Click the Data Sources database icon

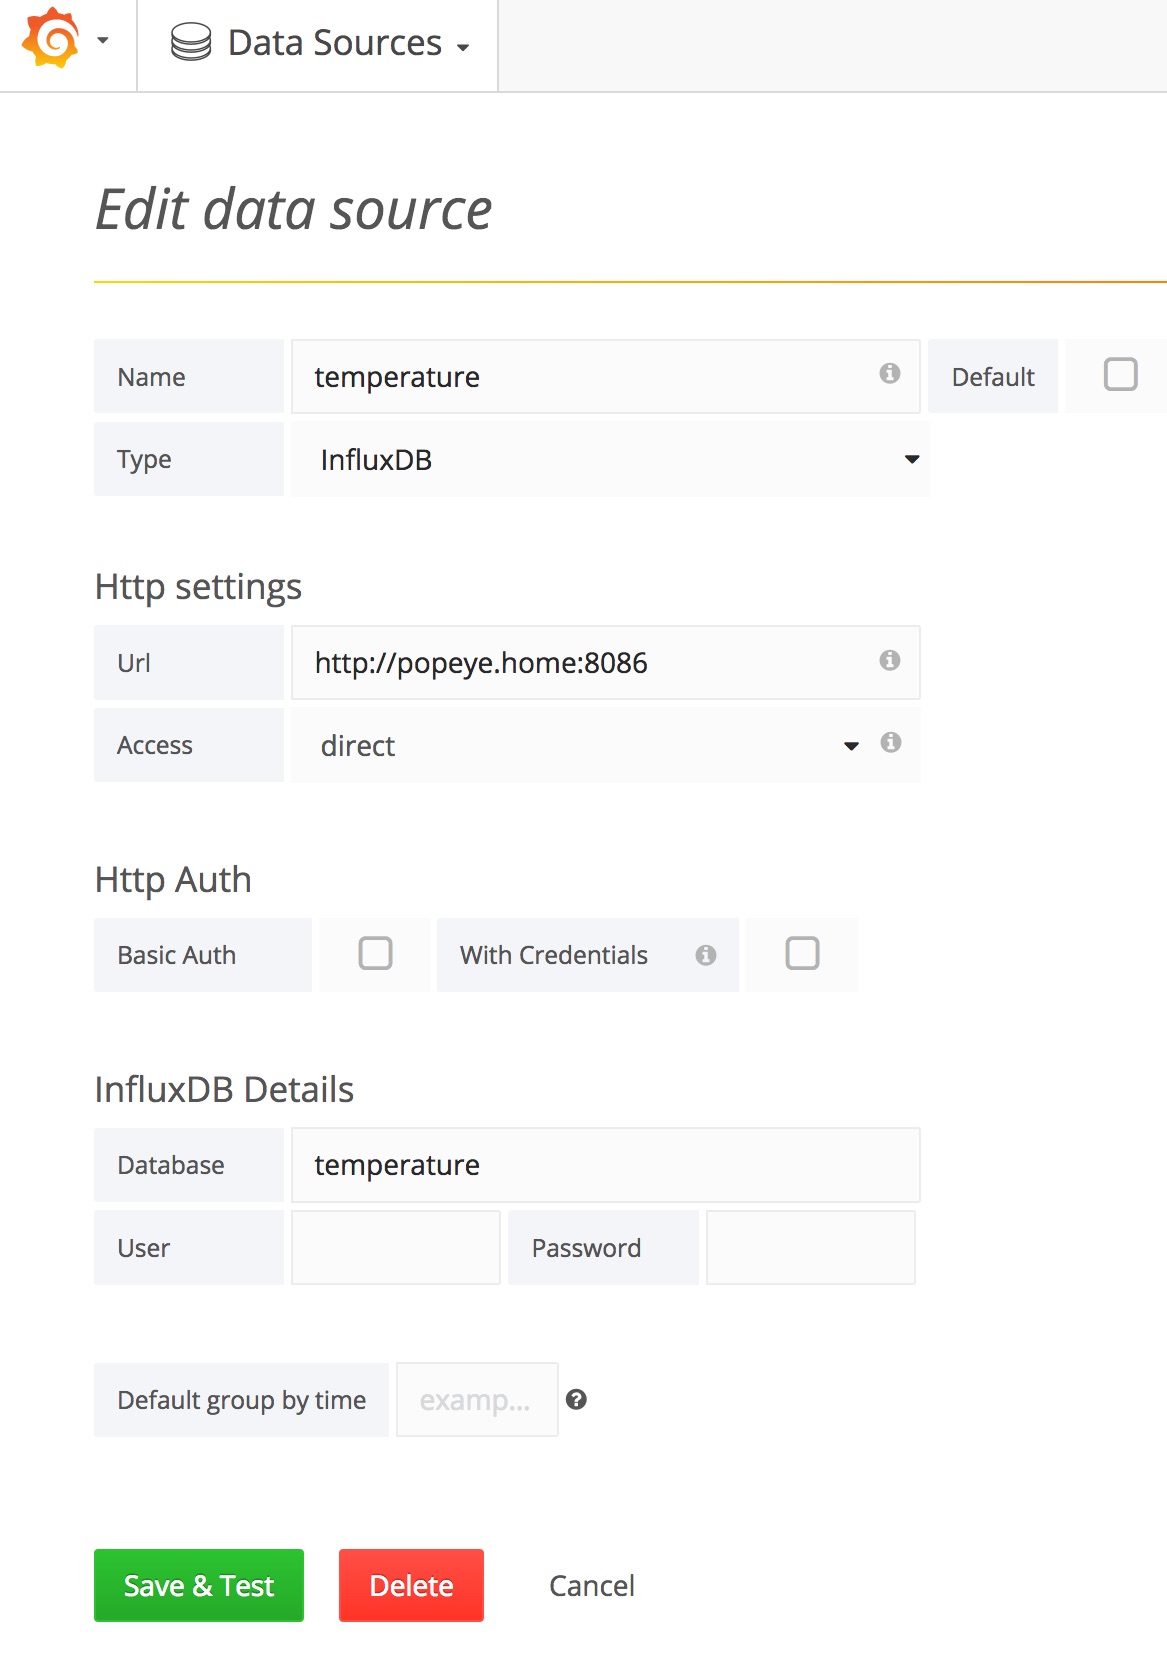[x=190, y=42]
